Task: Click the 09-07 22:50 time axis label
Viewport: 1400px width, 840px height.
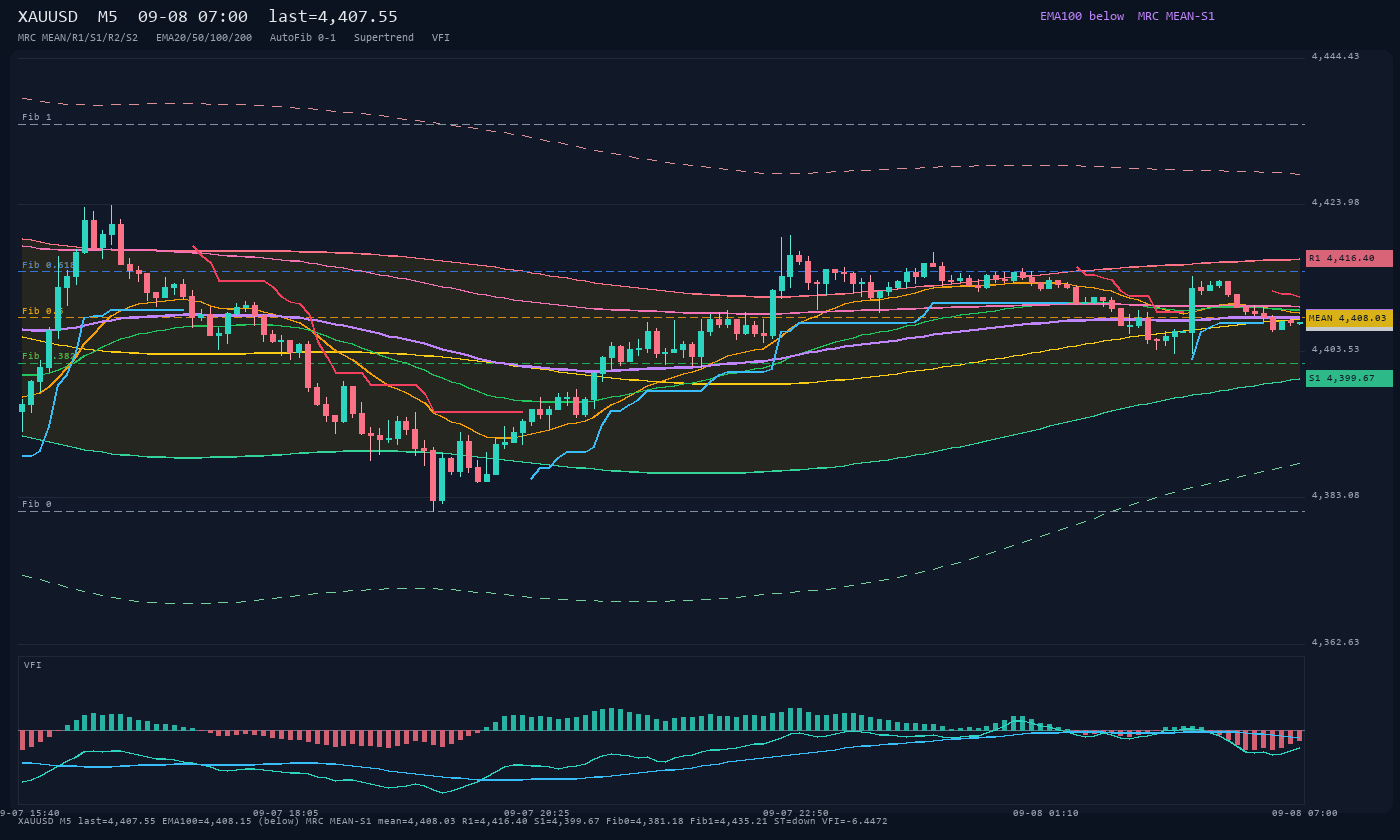Action: tap(796, 813)
